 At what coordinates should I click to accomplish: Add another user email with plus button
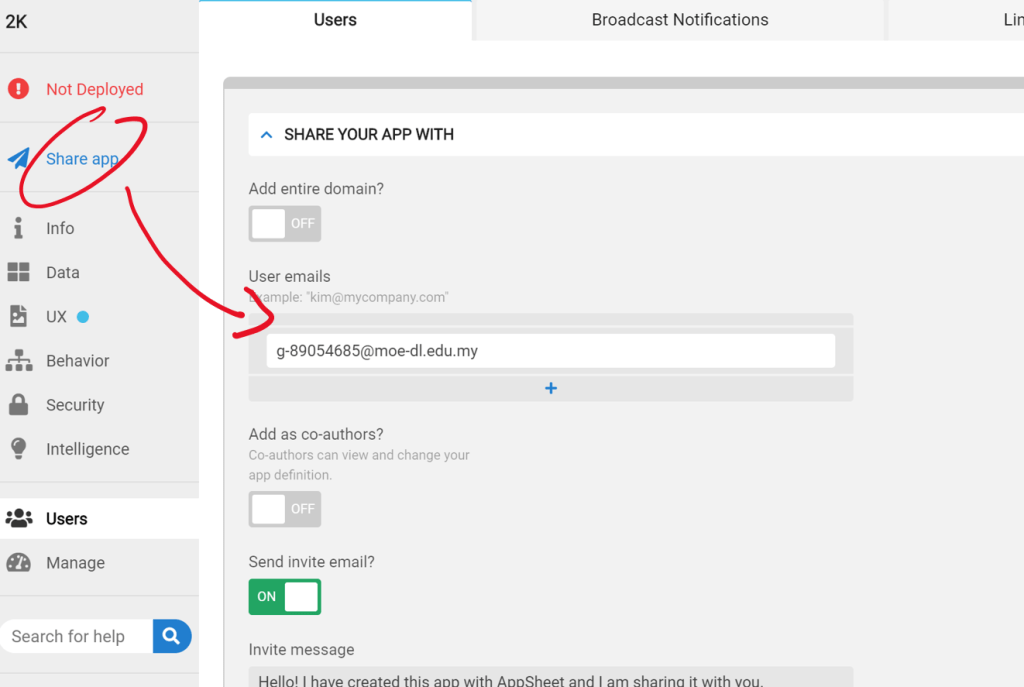550,388
